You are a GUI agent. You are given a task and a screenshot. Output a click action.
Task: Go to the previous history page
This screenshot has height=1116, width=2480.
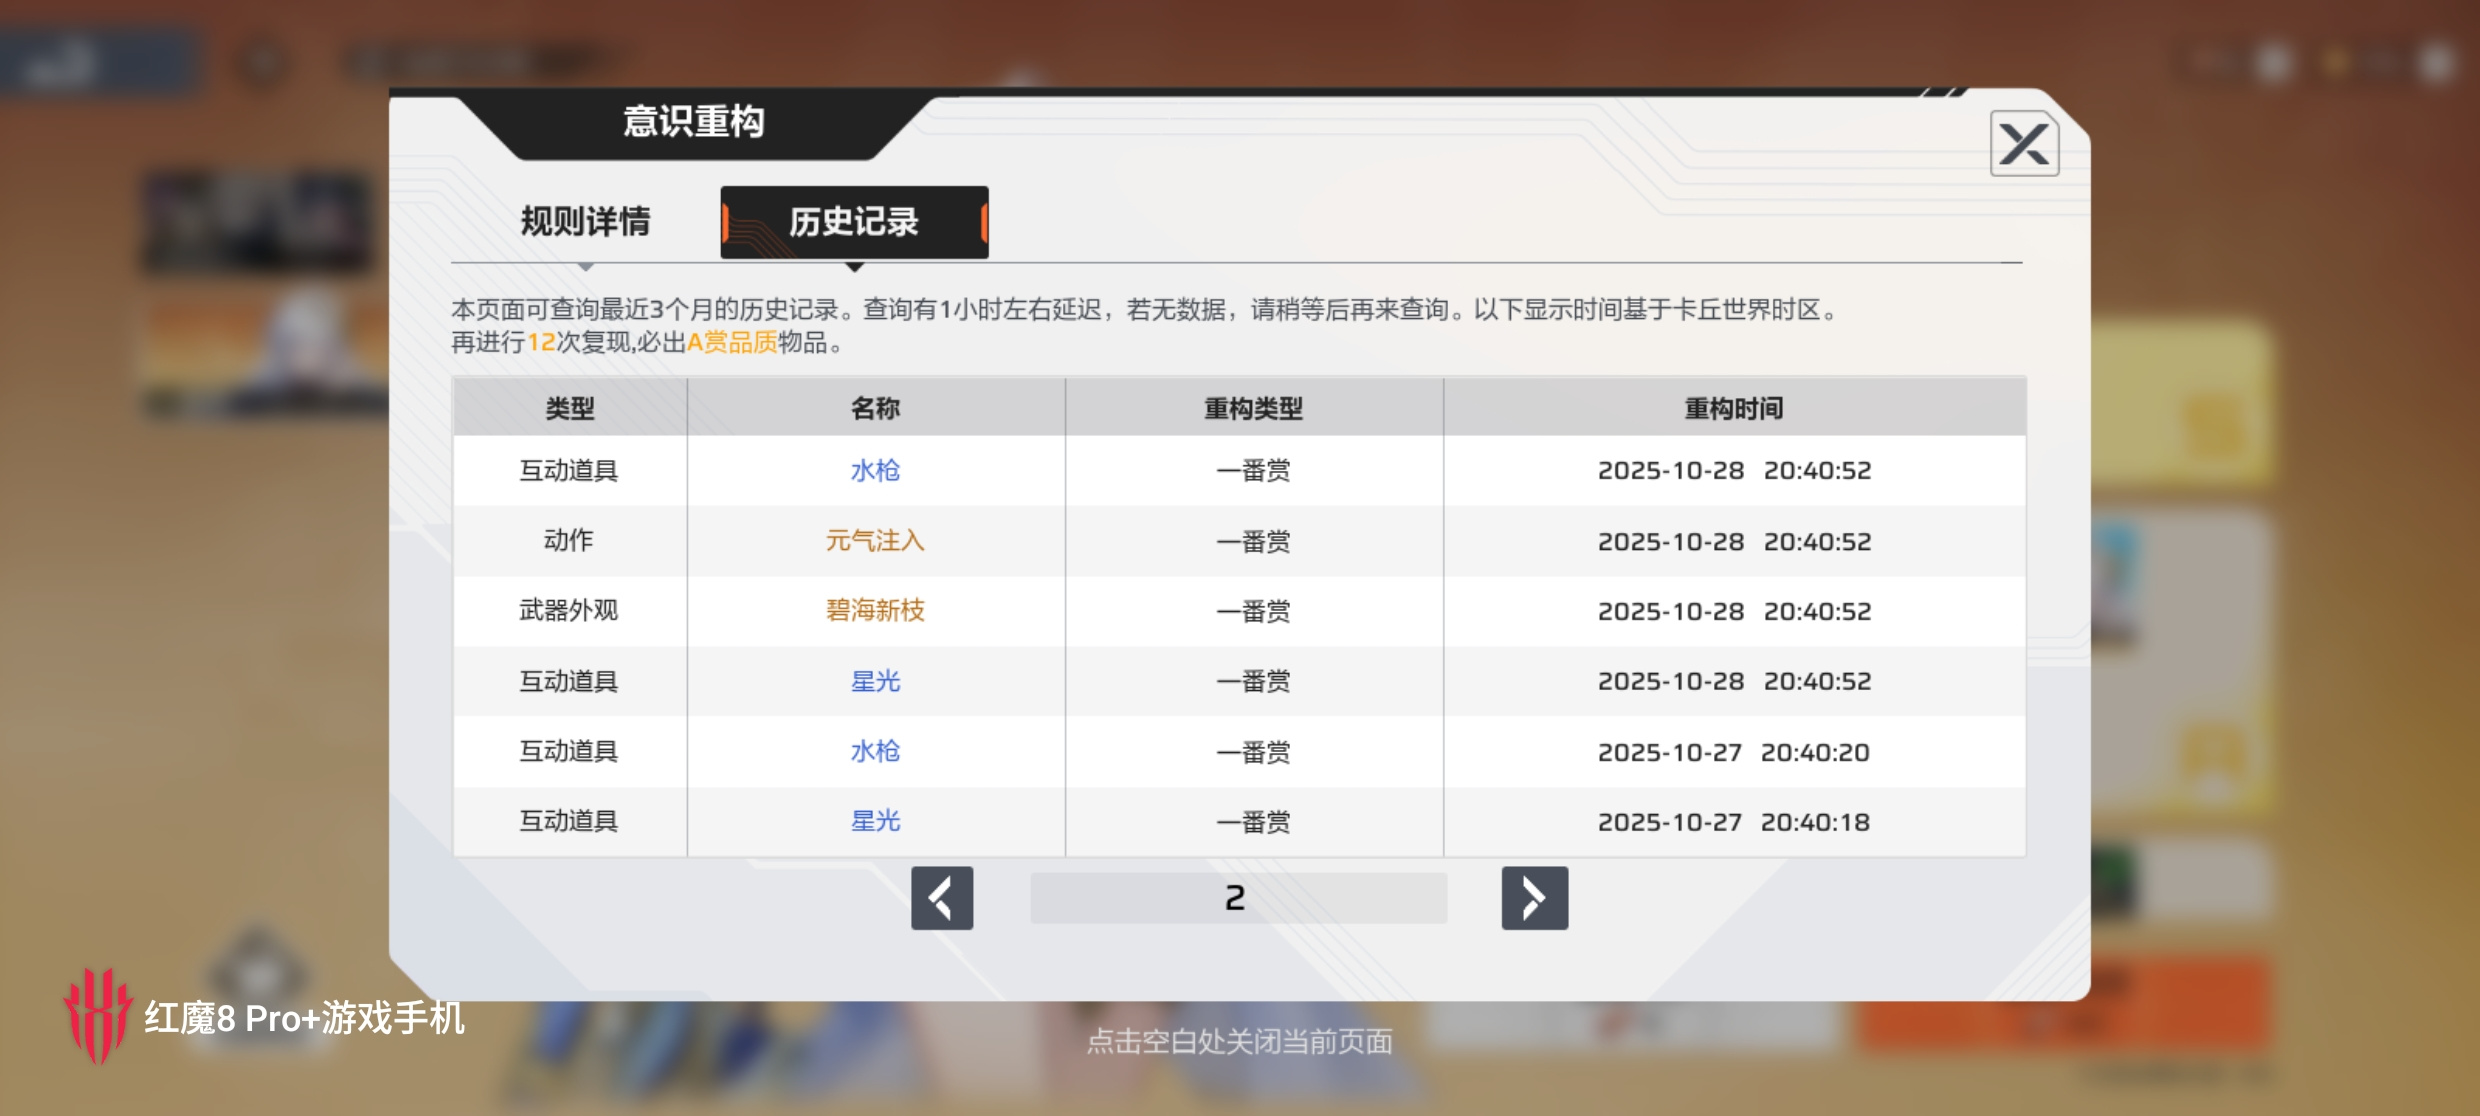(942, 898)
